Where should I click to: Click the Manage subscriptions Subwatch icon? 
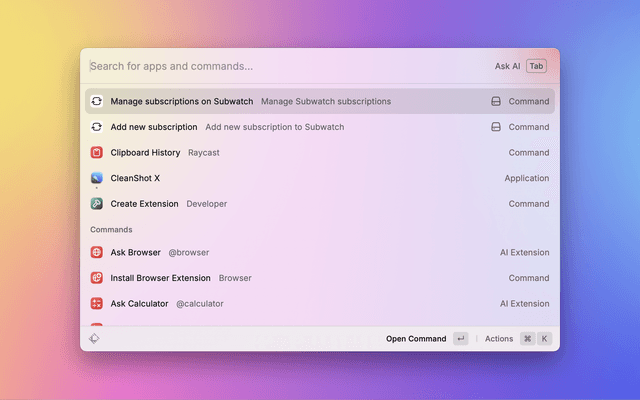click(97, 101)
